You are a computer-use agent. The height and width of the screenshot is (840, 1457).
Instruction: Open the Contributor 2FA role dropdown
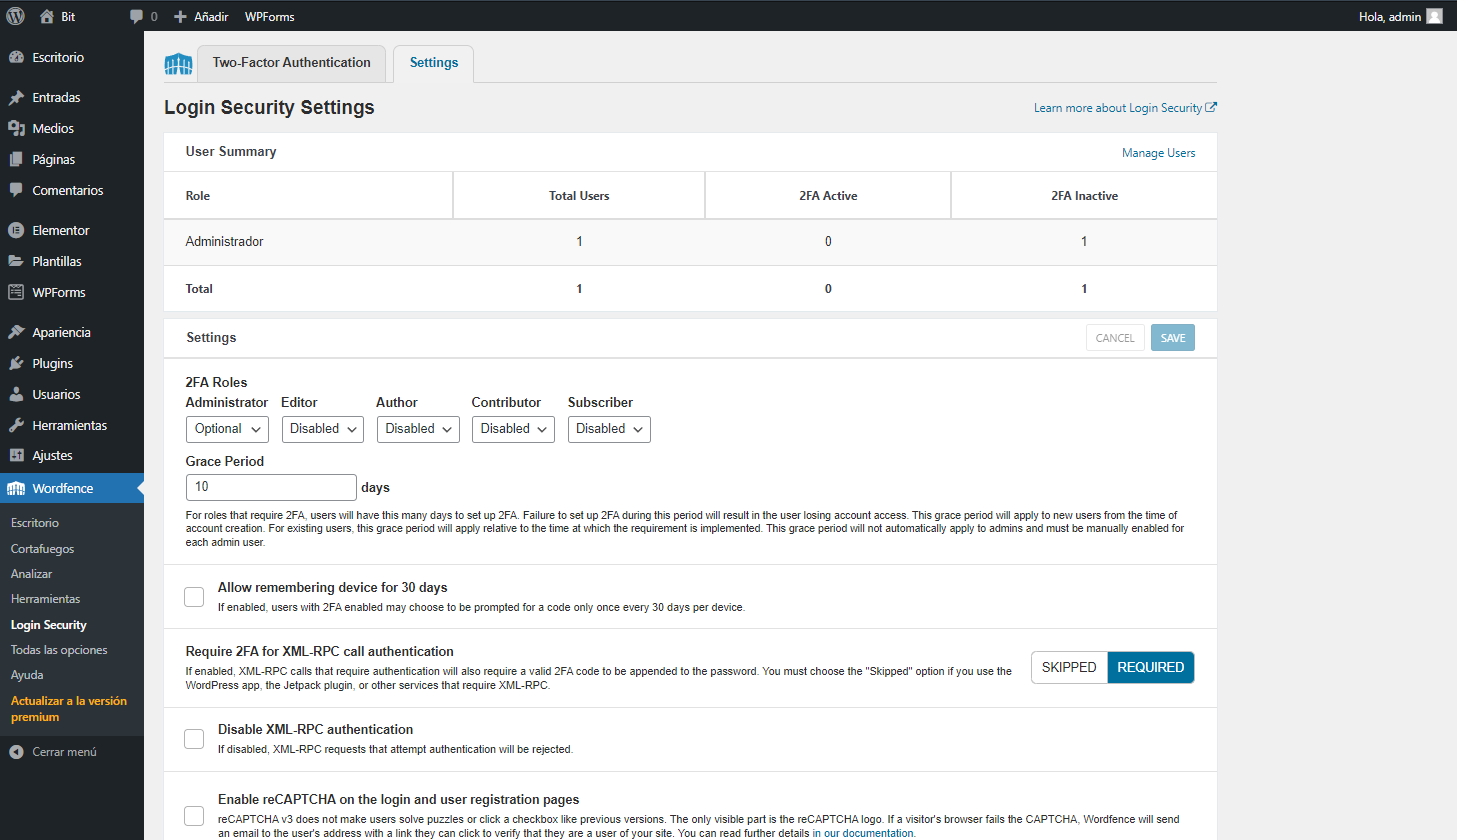pyautogui.click(x=514, y=429)
